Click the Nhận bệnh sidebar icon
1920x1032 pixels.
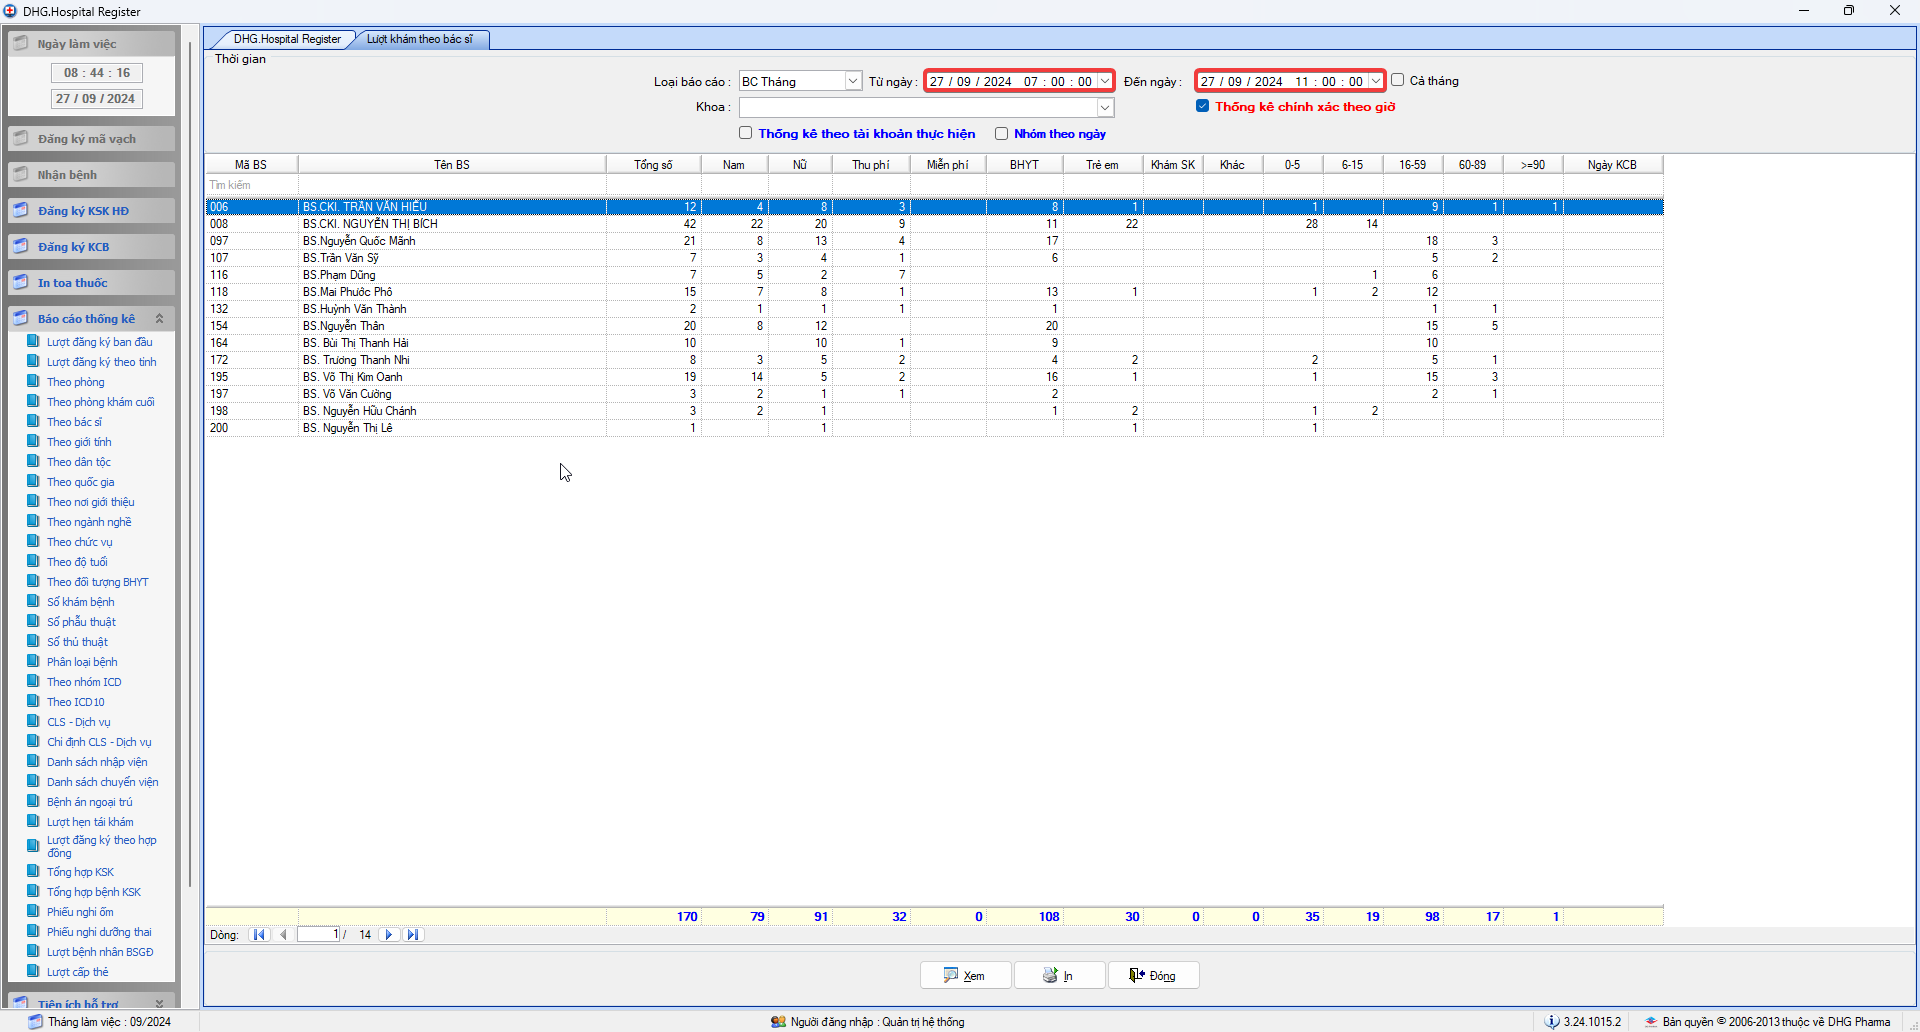coord(21,174)
